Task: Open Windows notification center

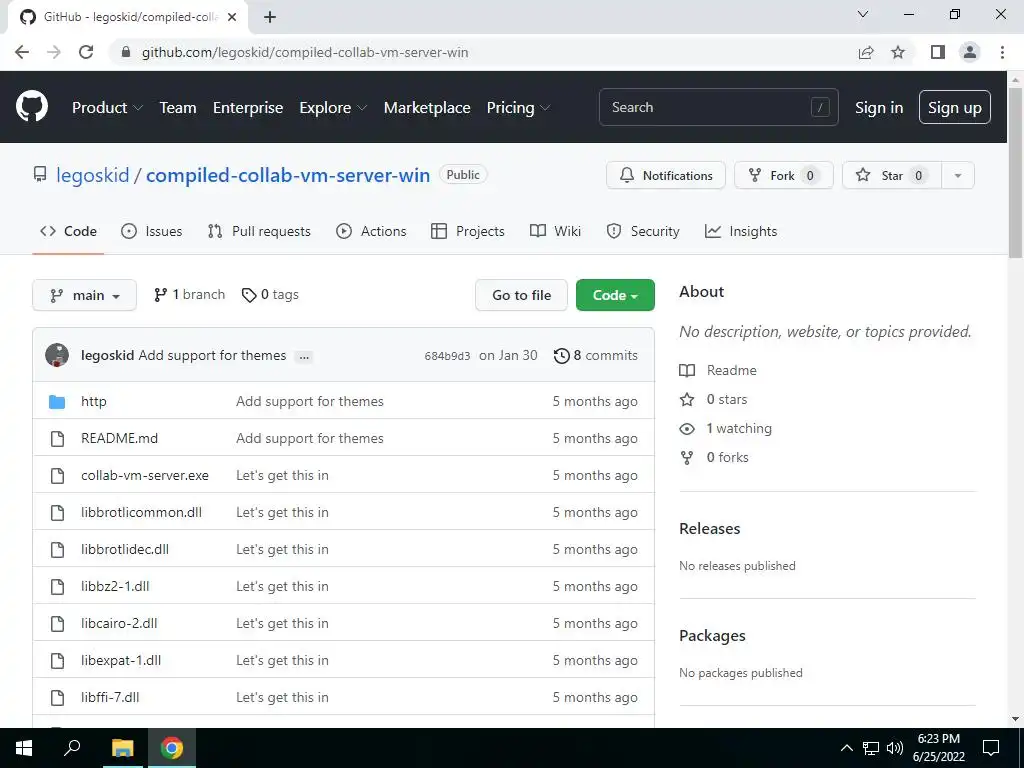Action: tap(991, 748)
